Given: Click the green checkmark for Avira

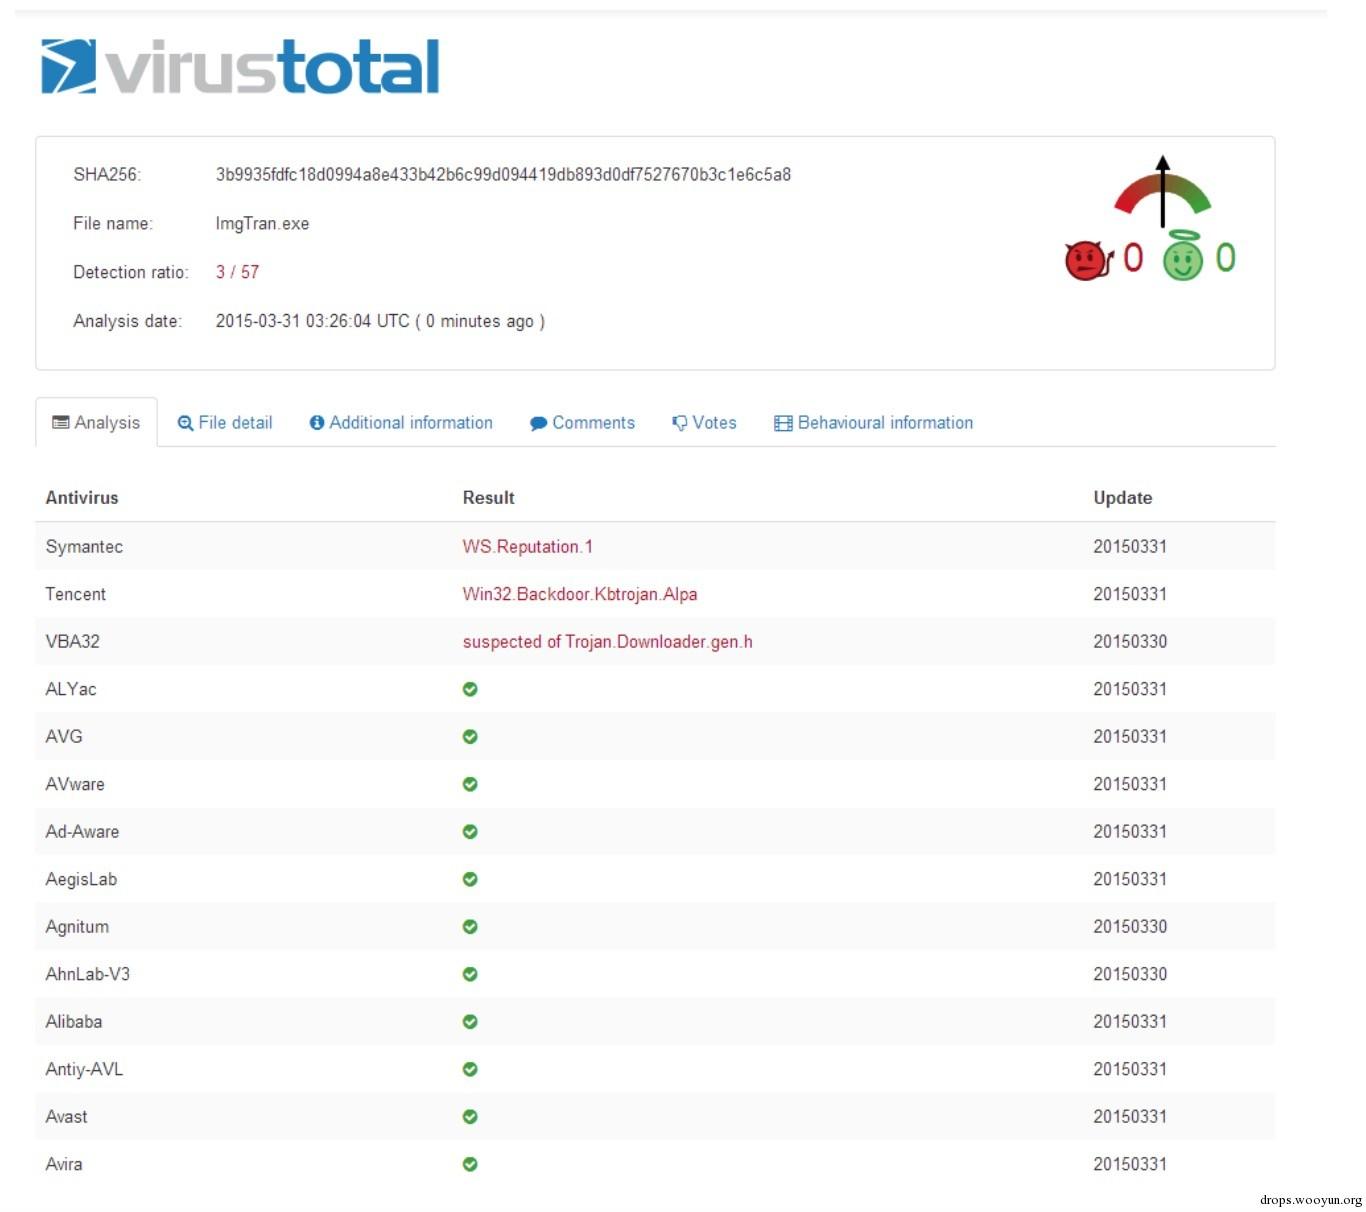Looking at the screenshot, I should pos(470,1164).
